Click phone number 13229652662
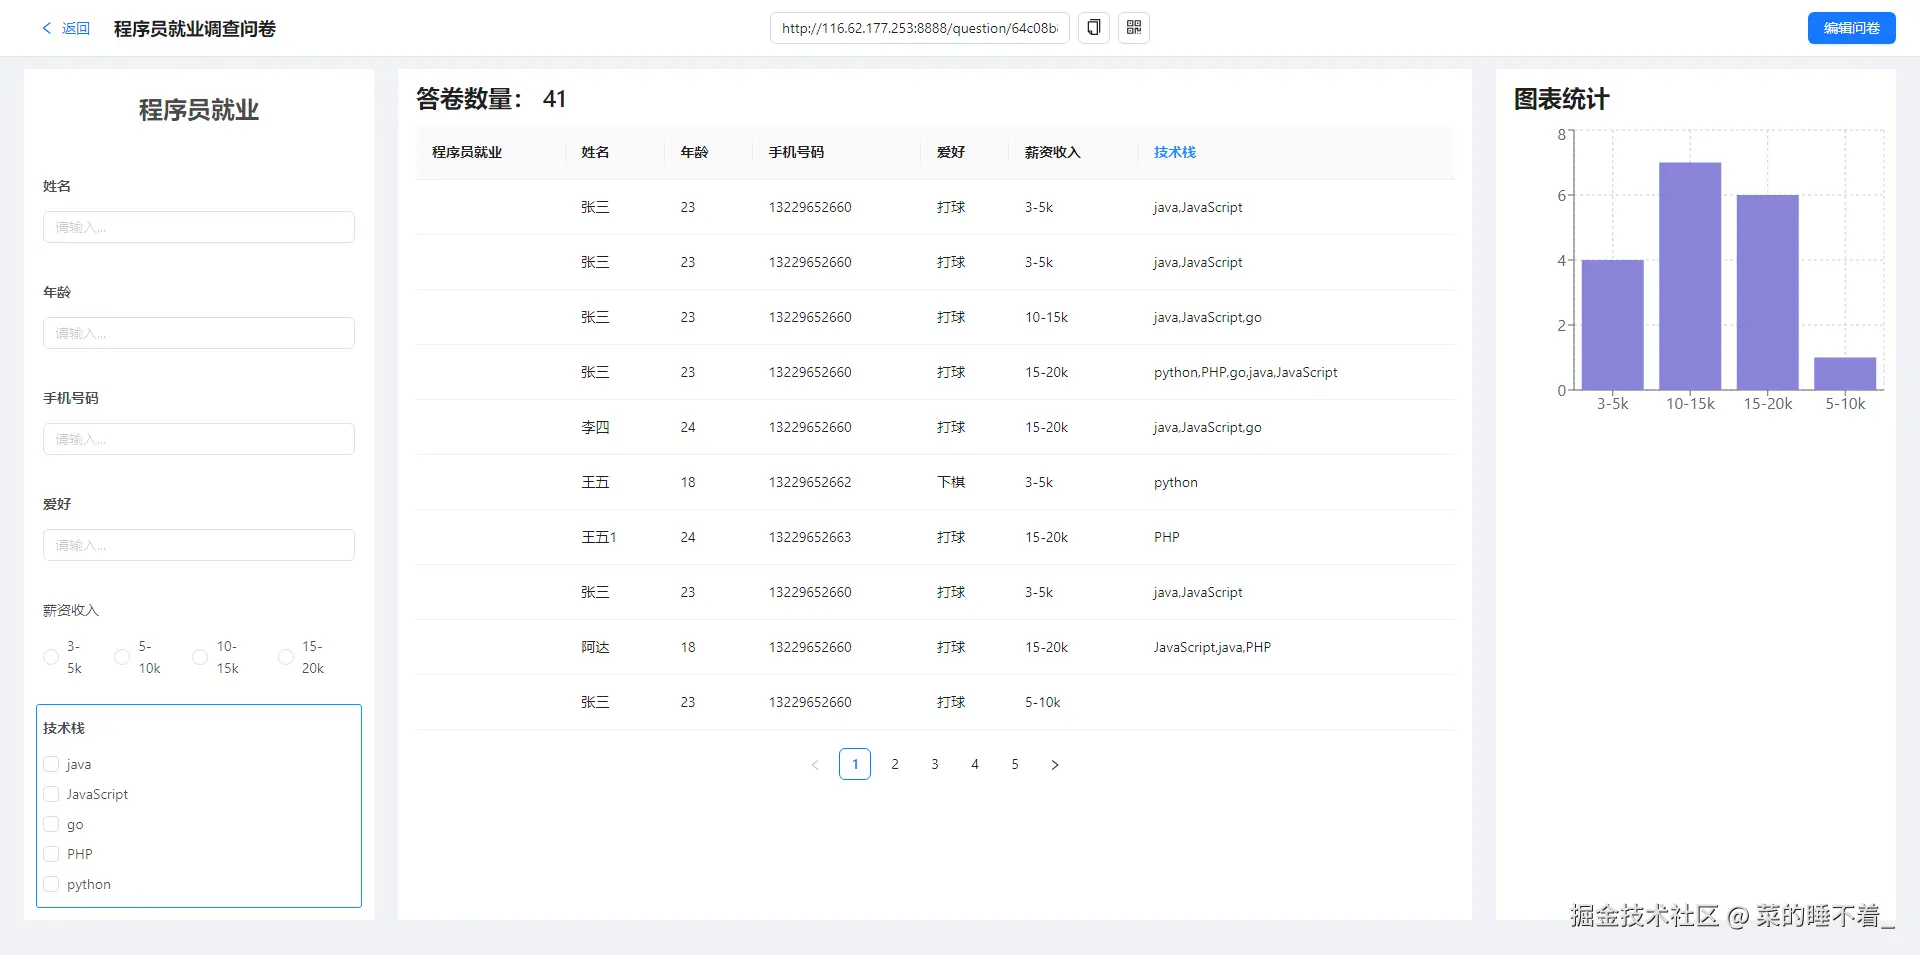This screenshot has width=1920, height=955. pos(810,482)
